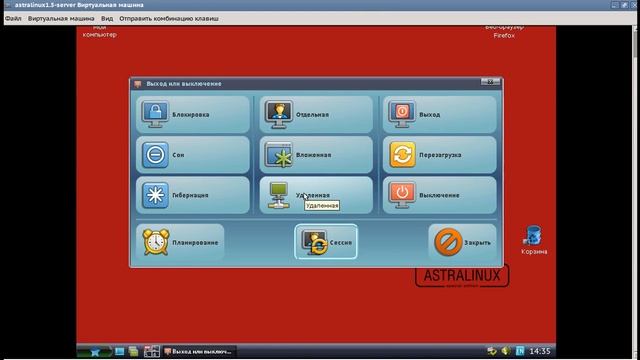Open the Виртуальная машина menu

(61, 18)
